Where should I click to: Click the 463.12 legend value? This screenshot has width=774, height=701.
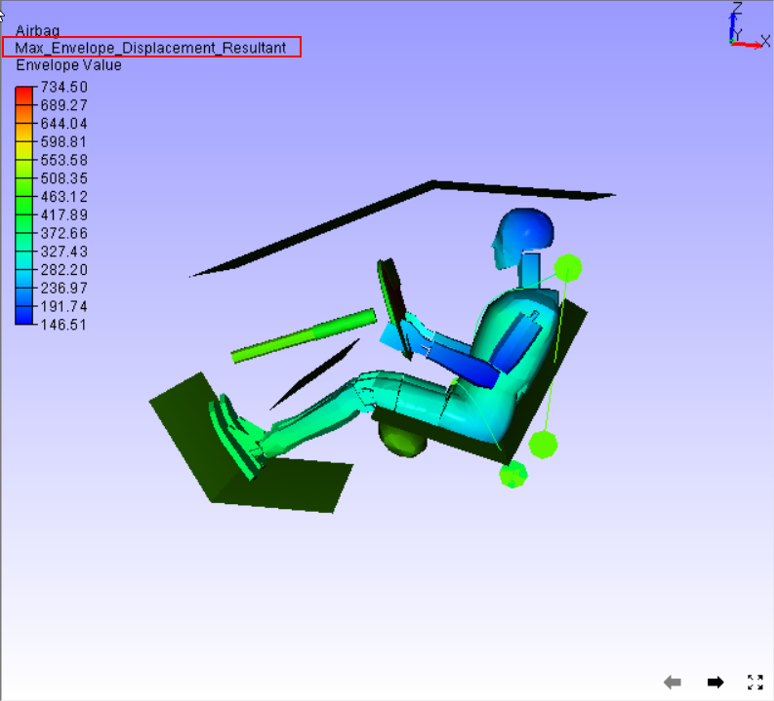click(64, 196)
